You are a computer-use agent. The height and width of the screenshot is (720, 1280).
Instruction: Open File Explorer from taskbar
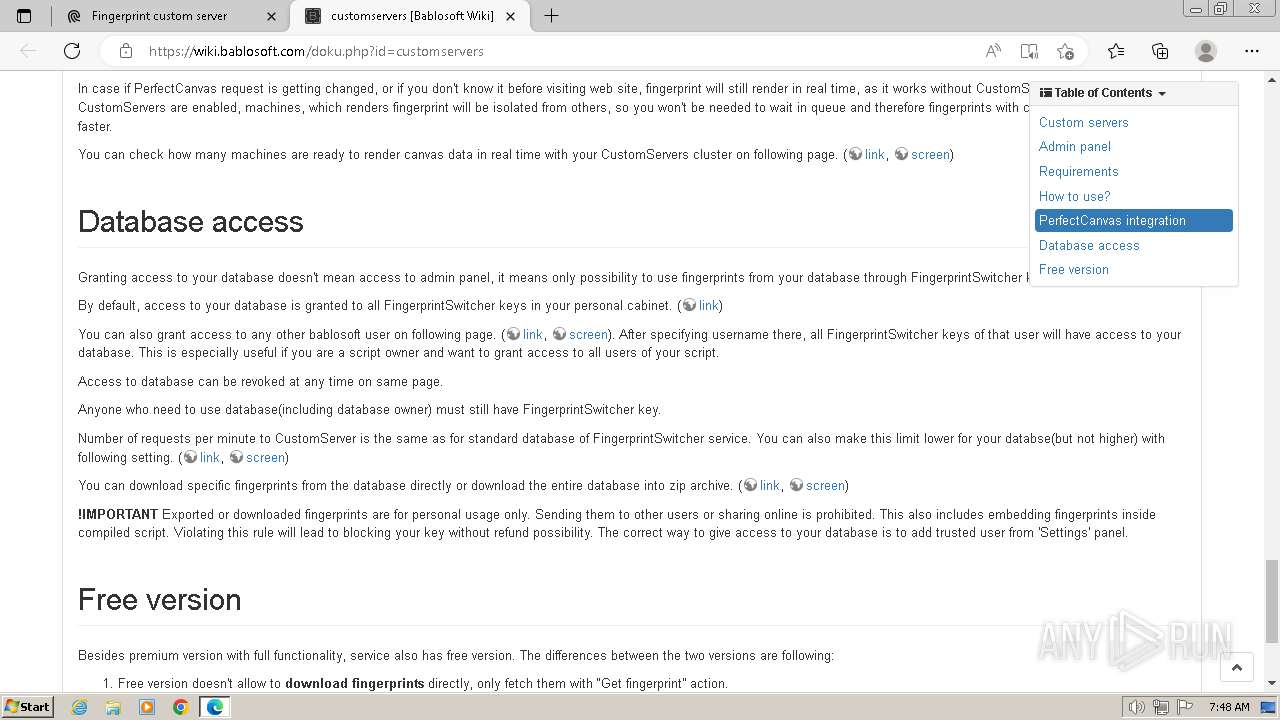pos(113,707)
